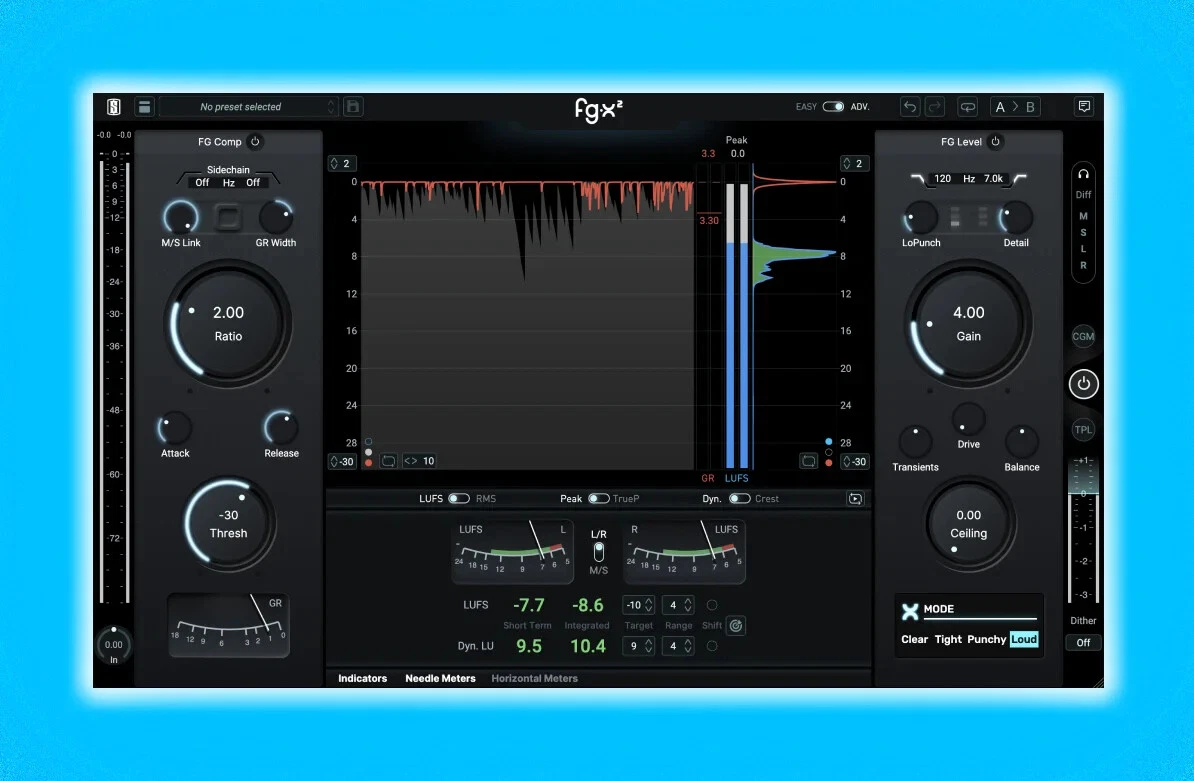
Task: Click the Slate Digital logo icon
Action: [113, 107]
